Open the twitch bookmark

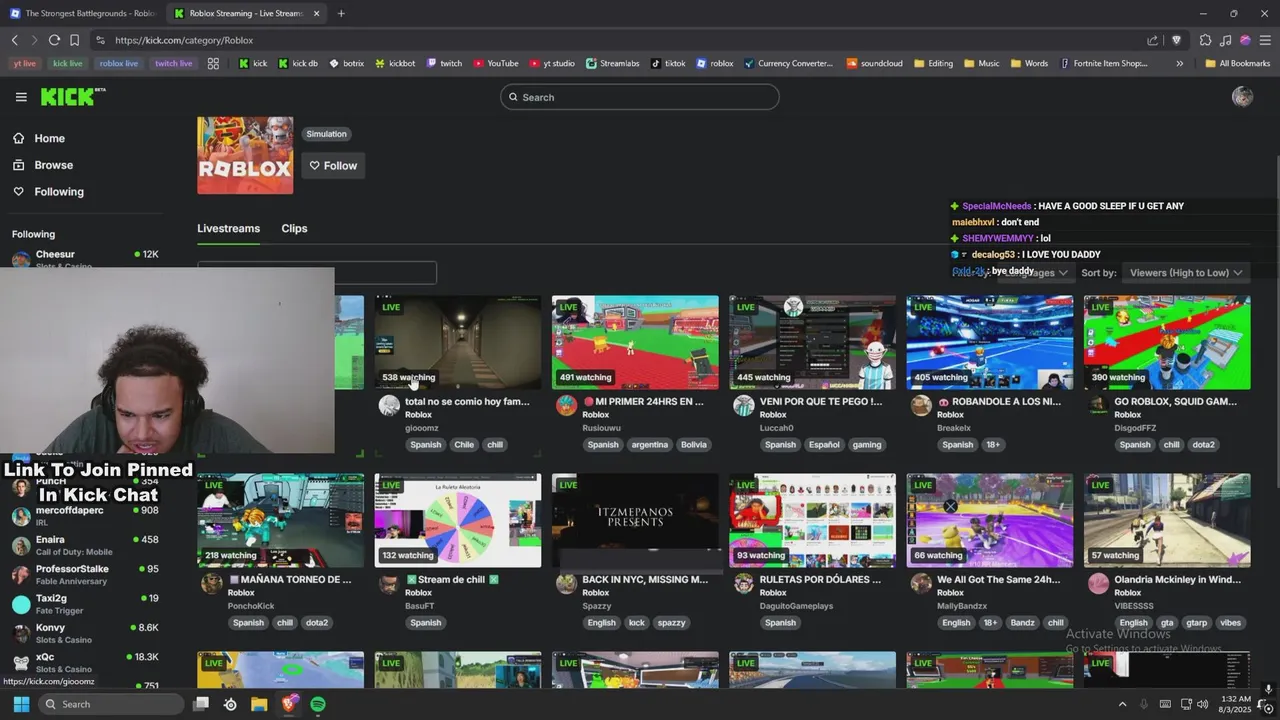tap(444, 63)
